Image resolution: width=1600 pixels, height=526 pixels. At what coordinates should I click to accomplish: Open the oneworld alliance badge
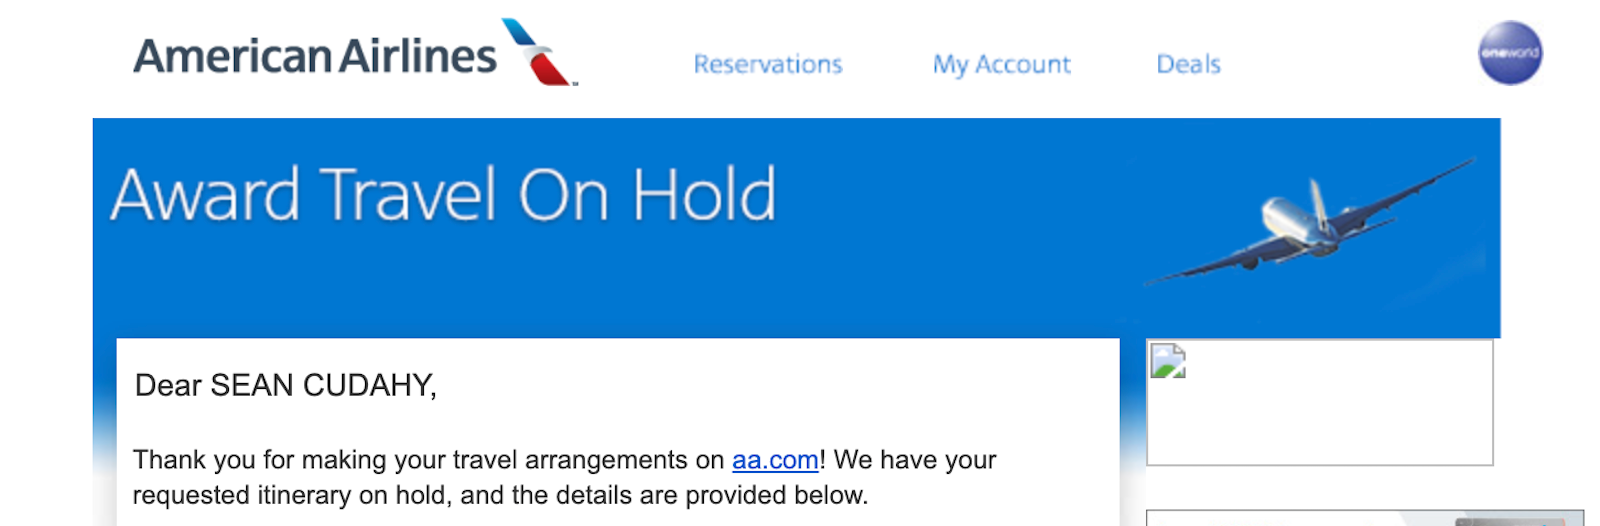(1509, 53)
